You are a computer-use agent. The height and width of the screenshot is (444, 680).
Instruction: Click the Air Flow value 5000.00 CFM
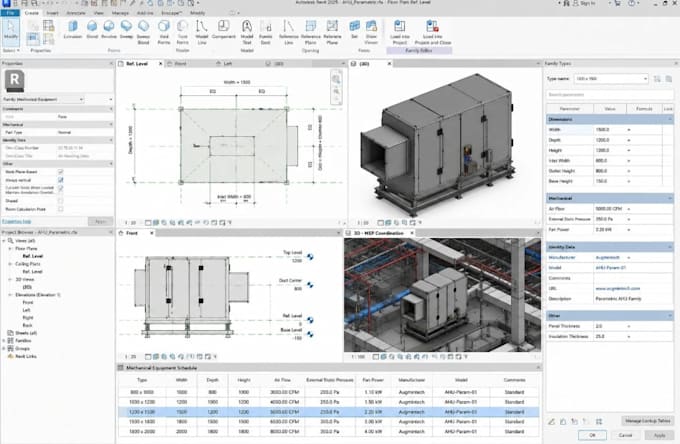610,209
